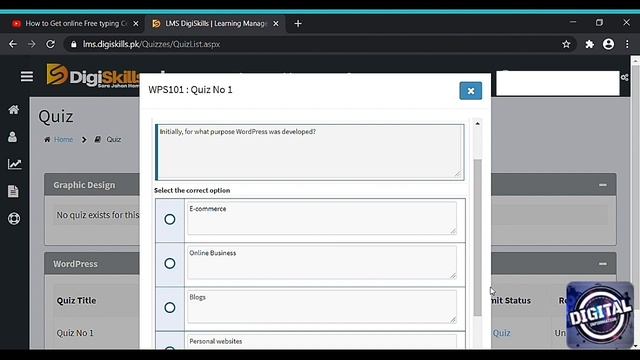Click the 'WPS101 : Quiz No 1' title
The image size is (640, 360).
[x=190, y=90]
